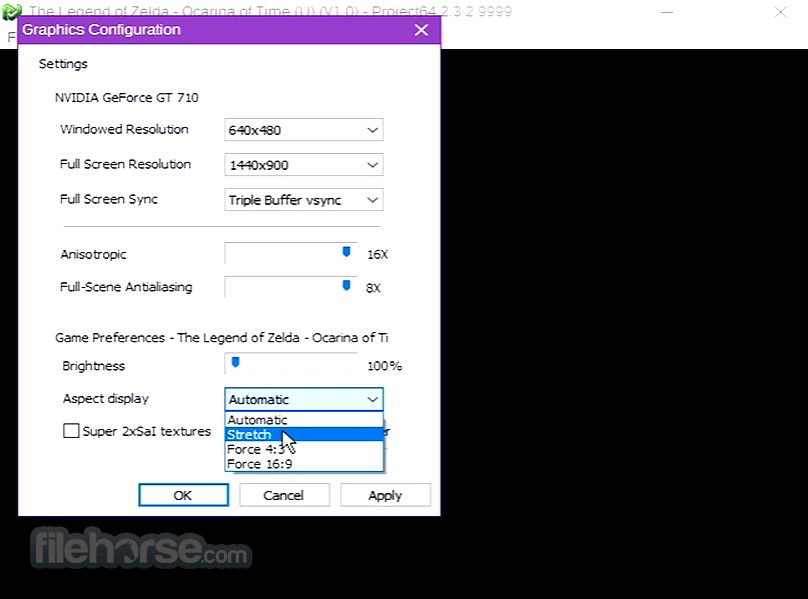Screen dimensions: 808x599
Task: Click the Apply button
Action: (385, 495)
